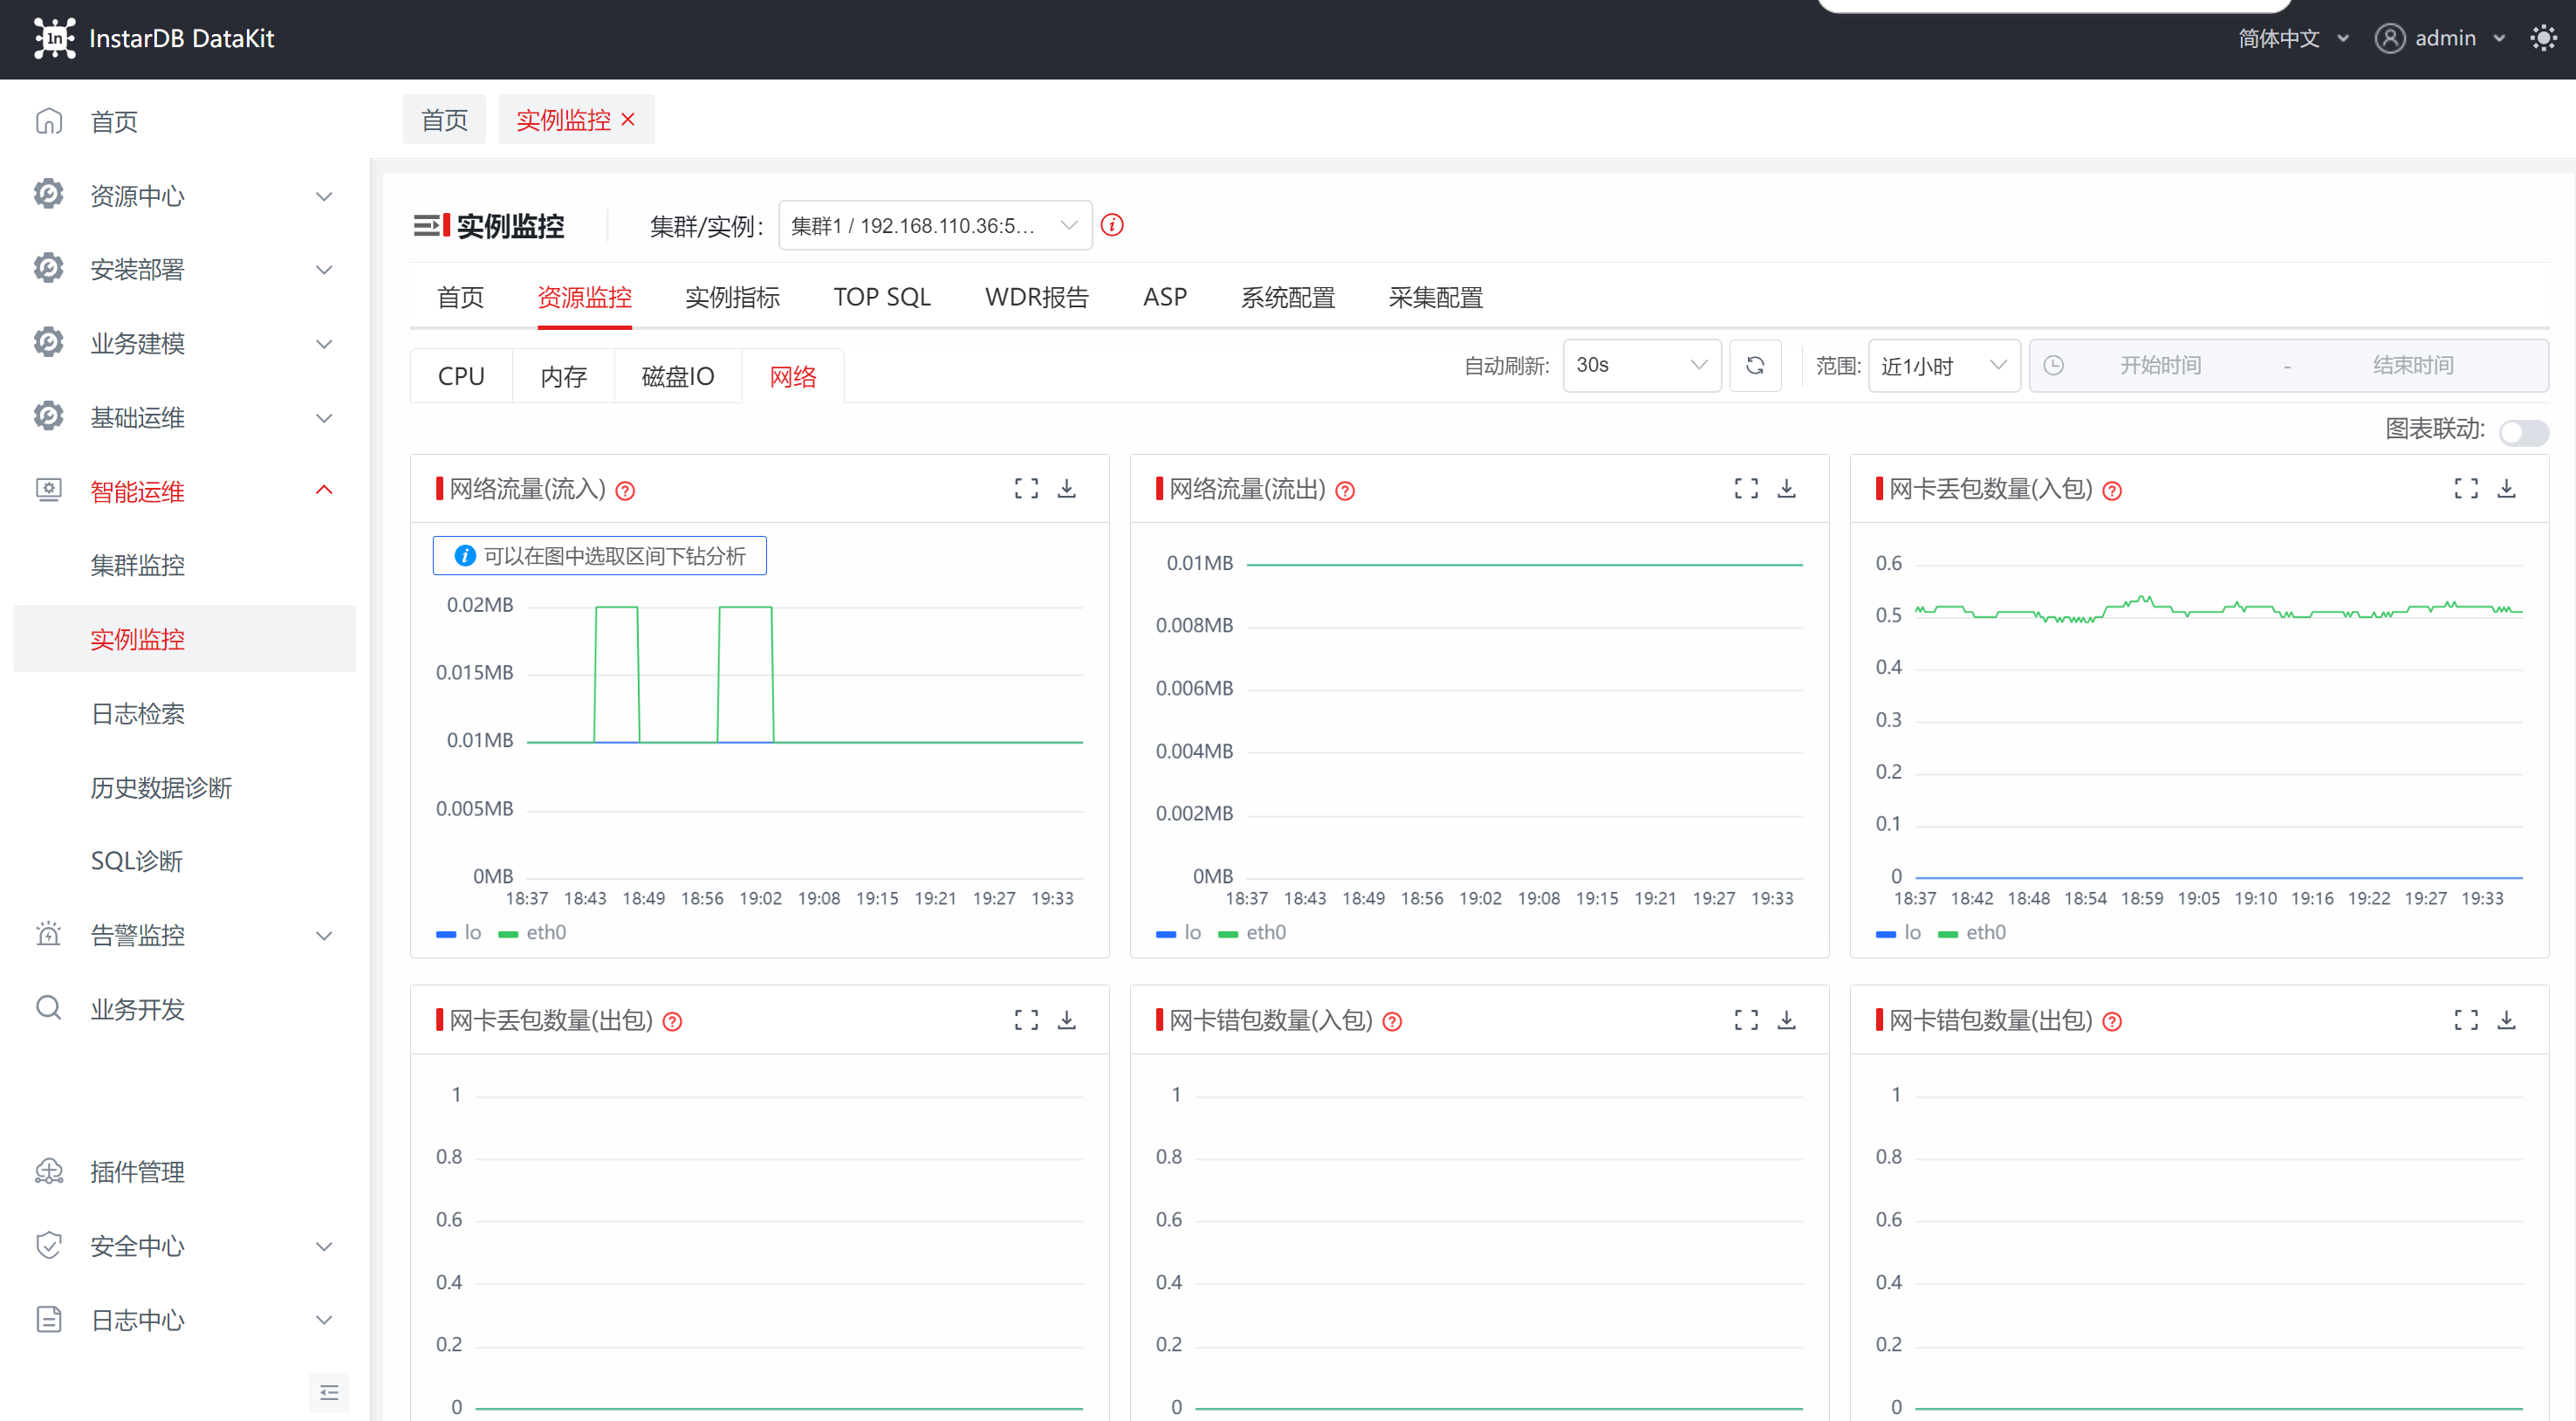The width and height of the screenshot is (2576, 1421).
Task: Toggle the light/dark theme sun icon
Action: click(2543, 38)
